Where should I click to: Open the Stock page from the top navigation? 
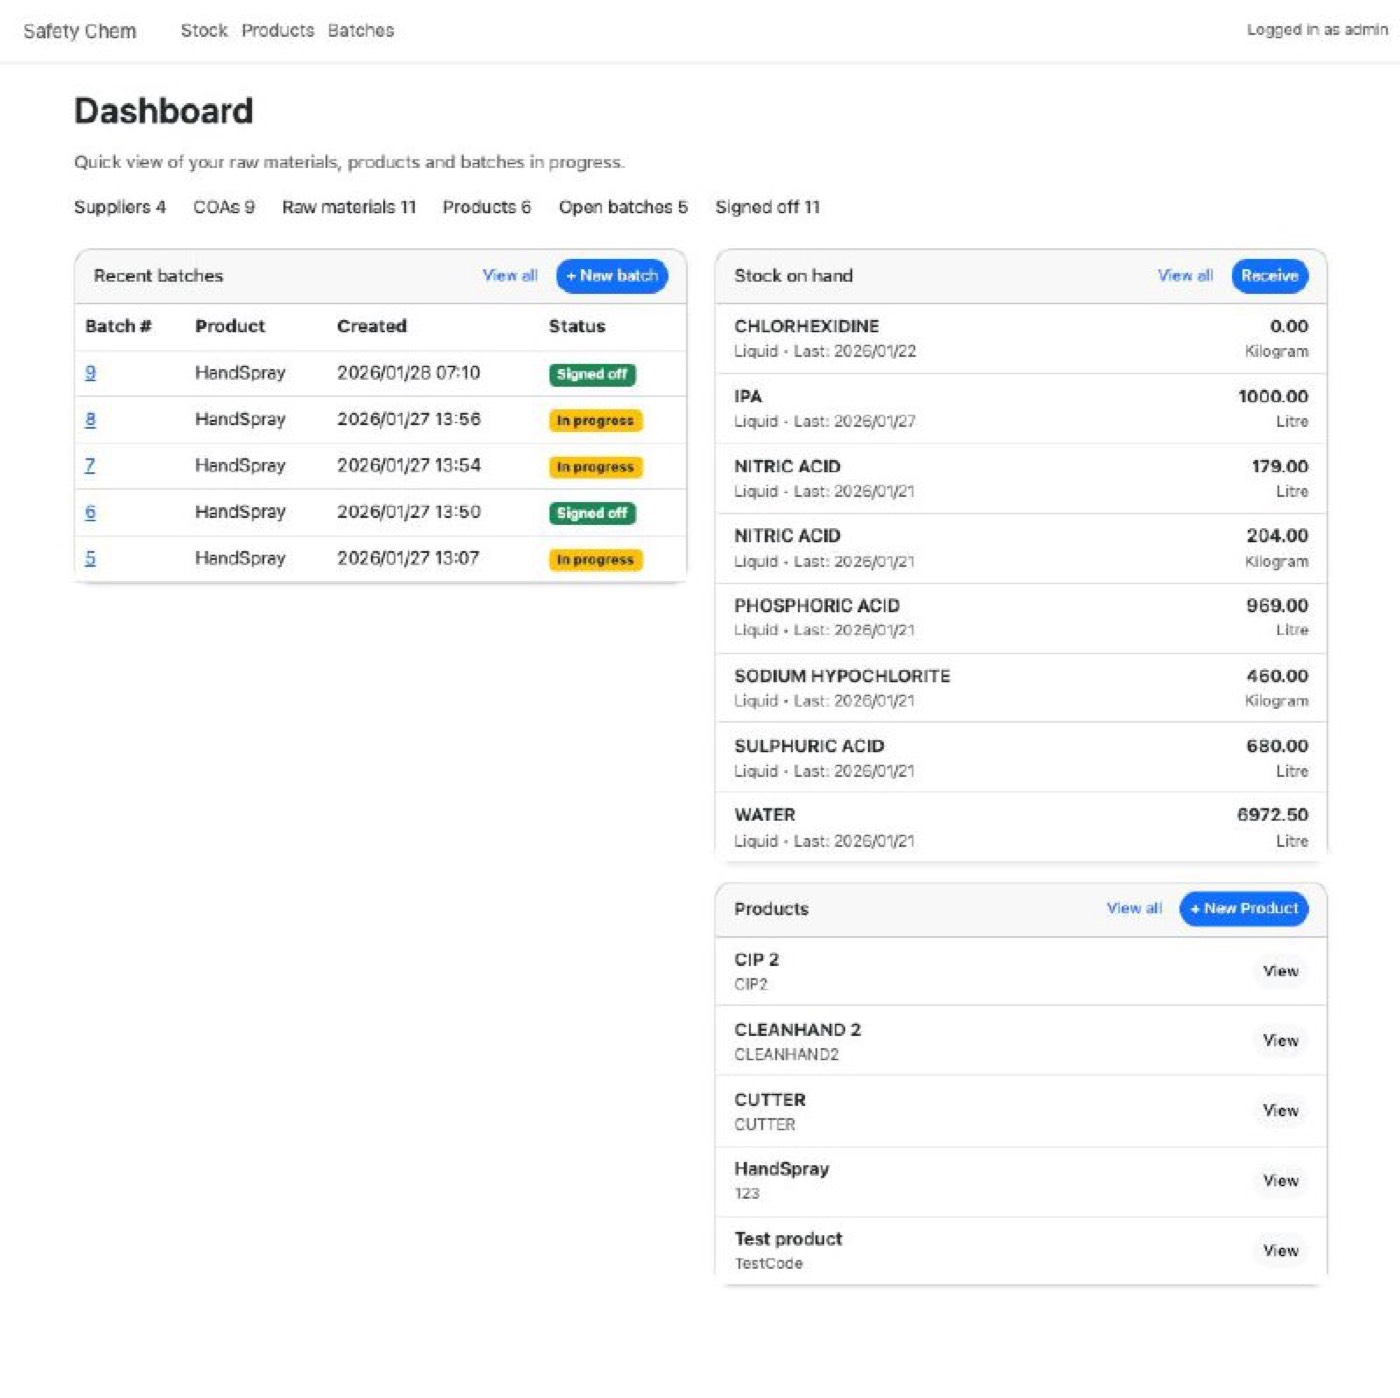pyautogui.click(x=203, y=30)
